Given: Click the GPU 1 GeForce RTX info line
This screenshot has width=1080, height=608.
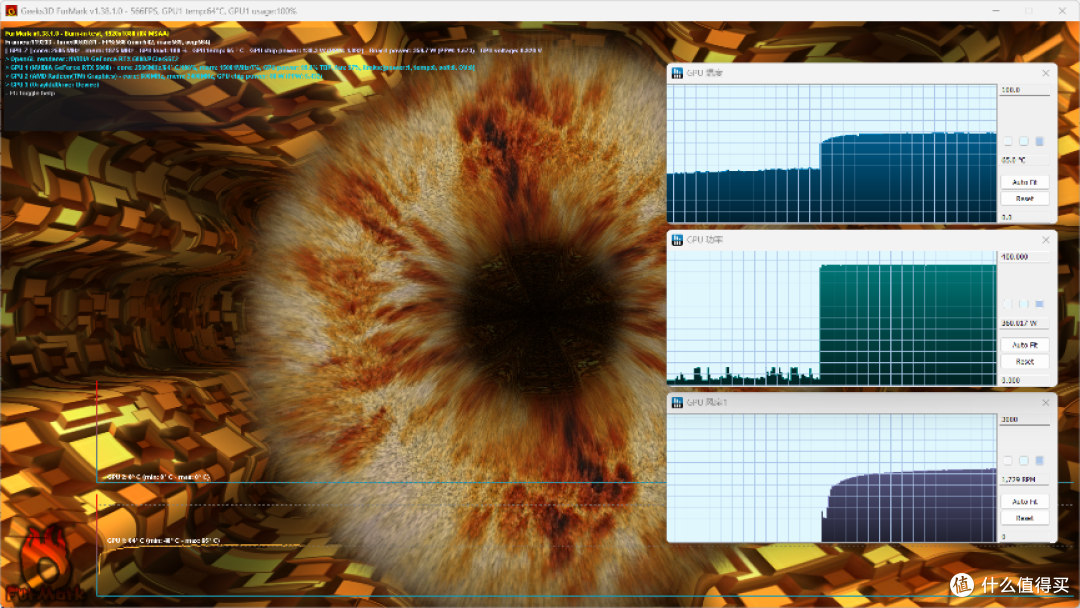Looking at the screenshot, I should (x=240, y=67).
